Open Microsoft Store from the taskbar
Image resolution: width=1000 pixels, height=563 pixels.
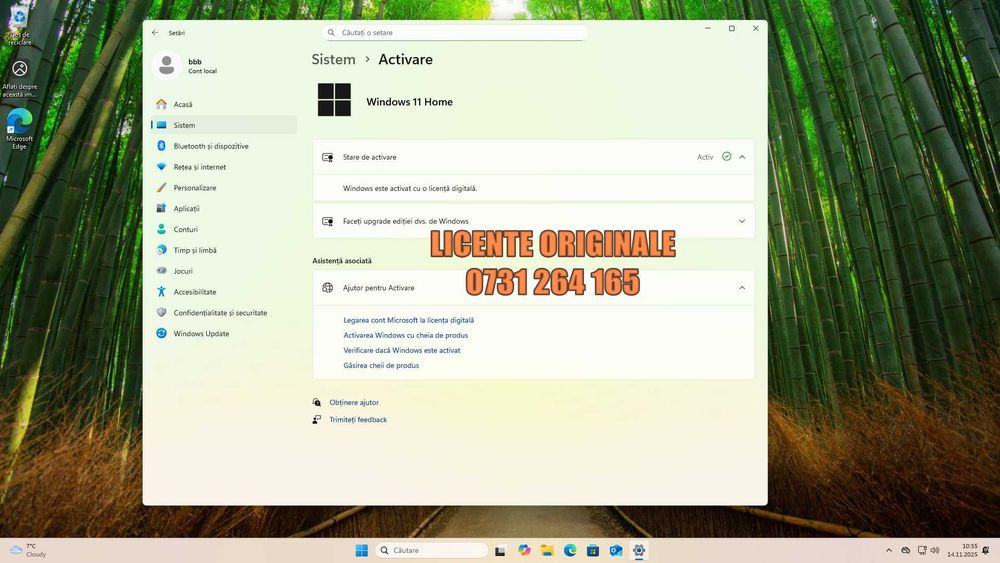[x=593, y=550]
